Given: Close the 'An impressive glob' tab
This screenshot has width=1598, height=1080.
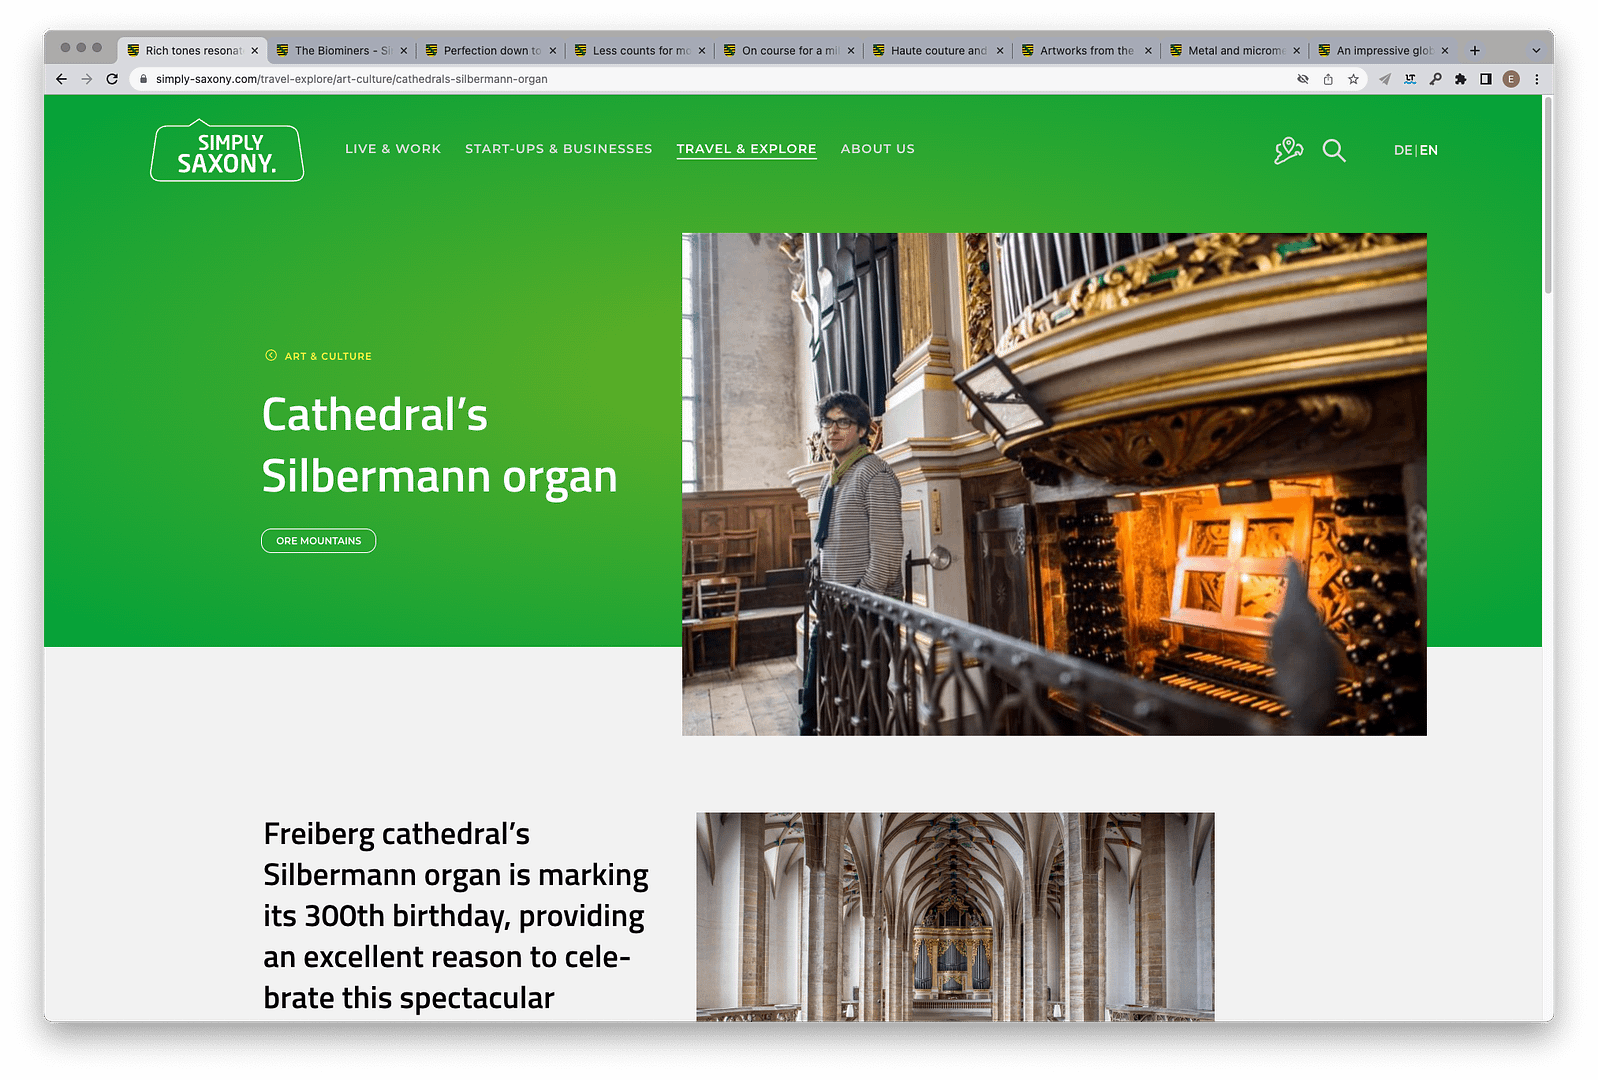Looking at the screenshot, I should [x=1445, y=50].
